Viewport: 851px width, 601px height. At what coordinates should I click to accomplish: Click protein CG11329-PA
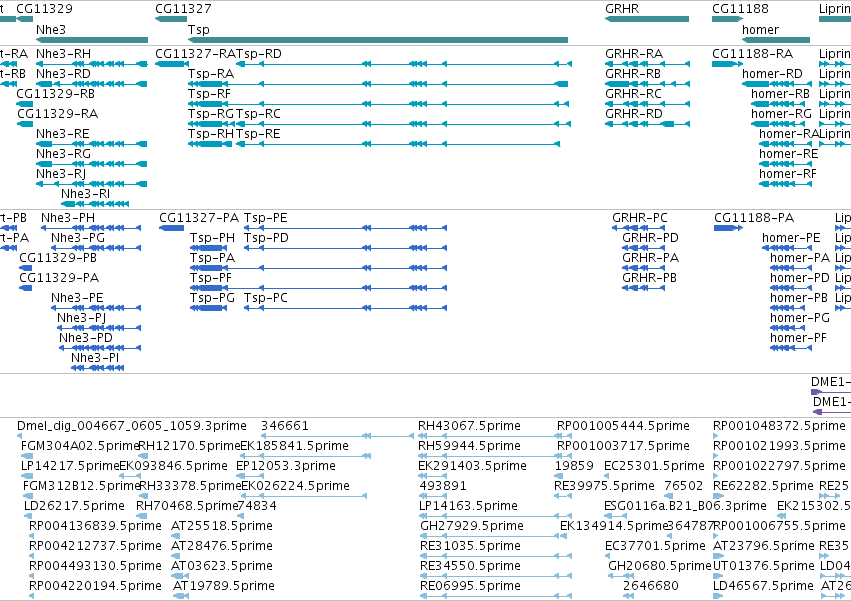tap(26, 288)
